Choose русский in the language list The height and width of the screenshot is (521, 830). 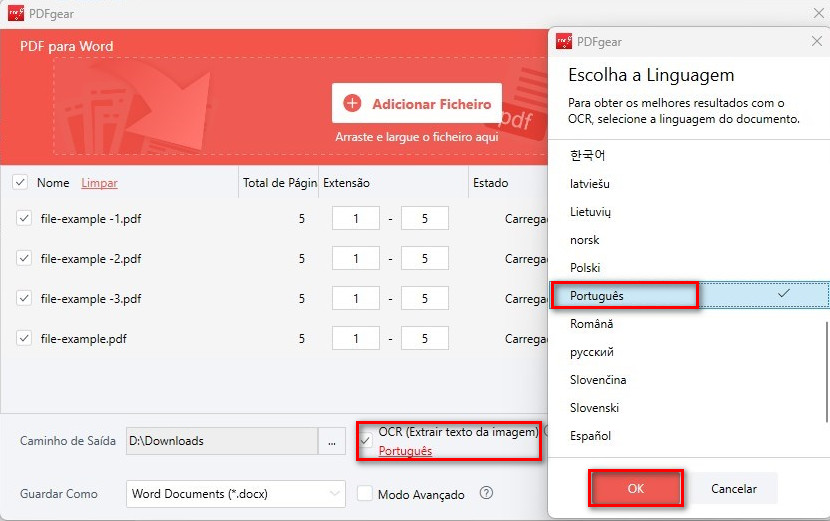point(592,352)
